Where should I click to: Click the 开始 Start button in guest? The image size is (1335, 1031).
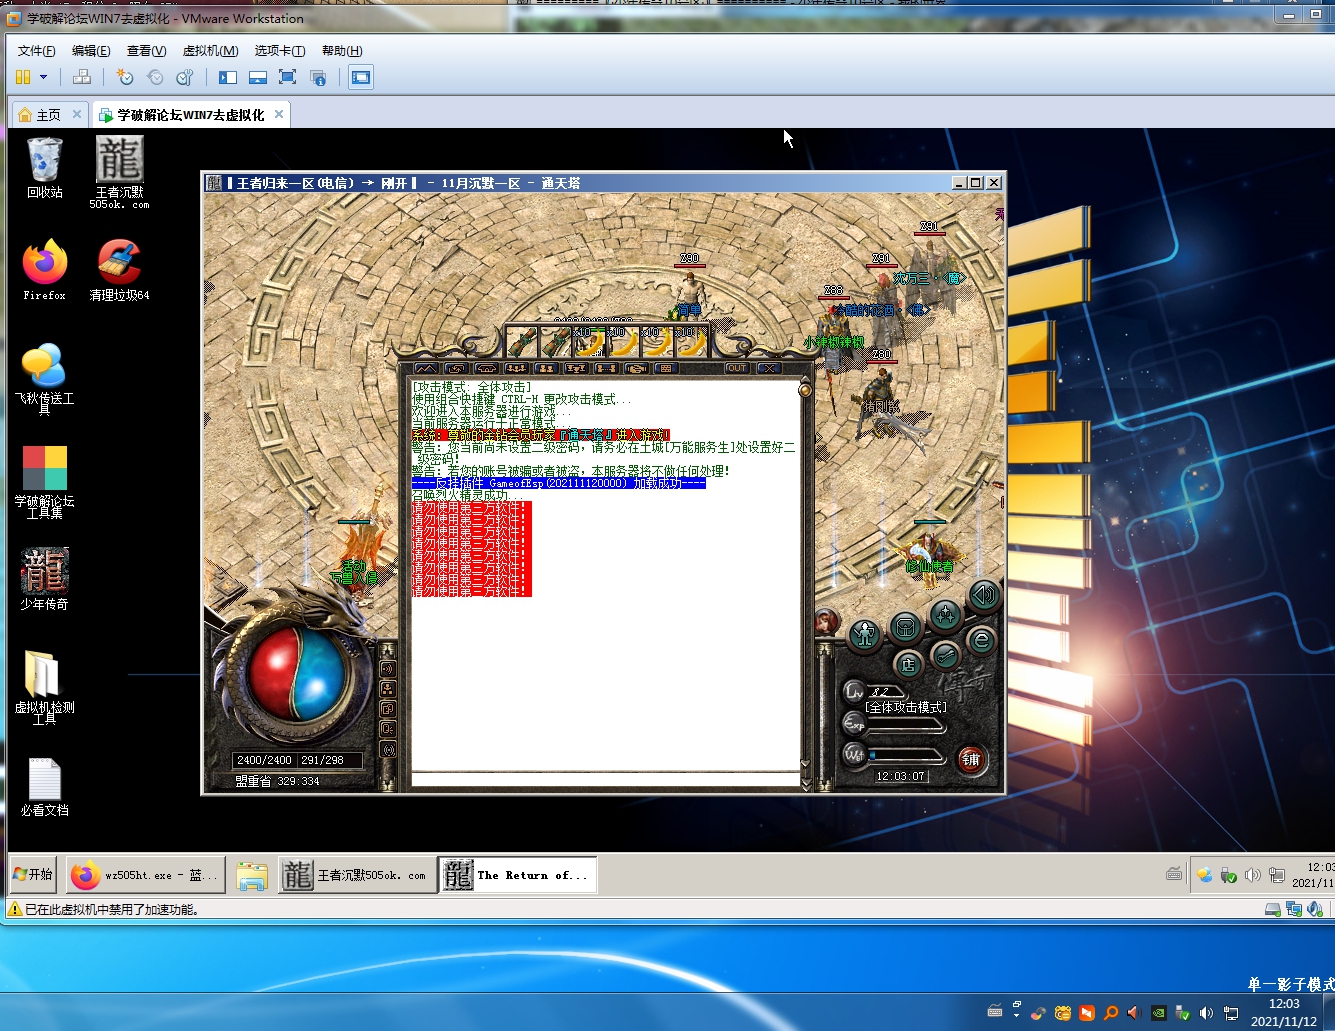coord(33,874)
